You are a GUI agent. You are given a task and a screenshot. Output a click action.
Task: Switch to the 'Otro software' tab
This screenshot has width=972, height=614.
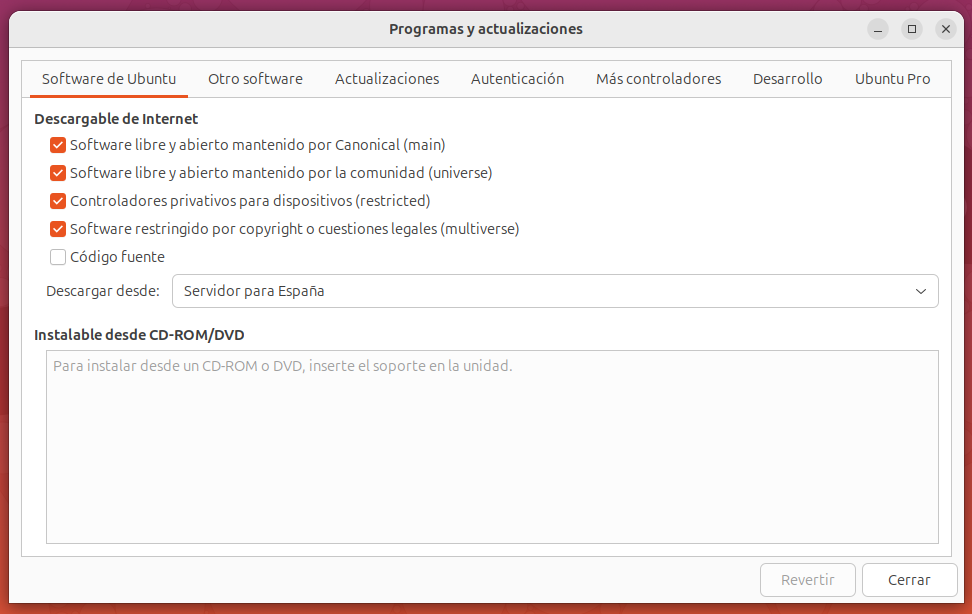tap(255, 78)
